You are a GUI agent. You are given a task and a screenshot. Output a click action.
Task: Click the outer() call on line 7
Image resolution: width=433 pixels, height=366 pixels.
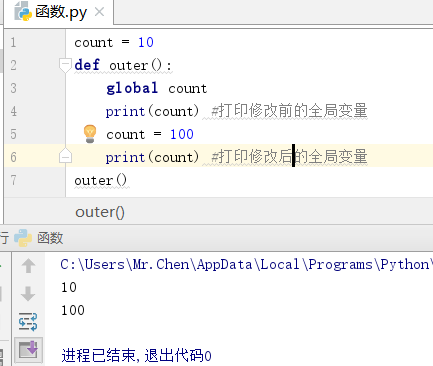(100, 181)
